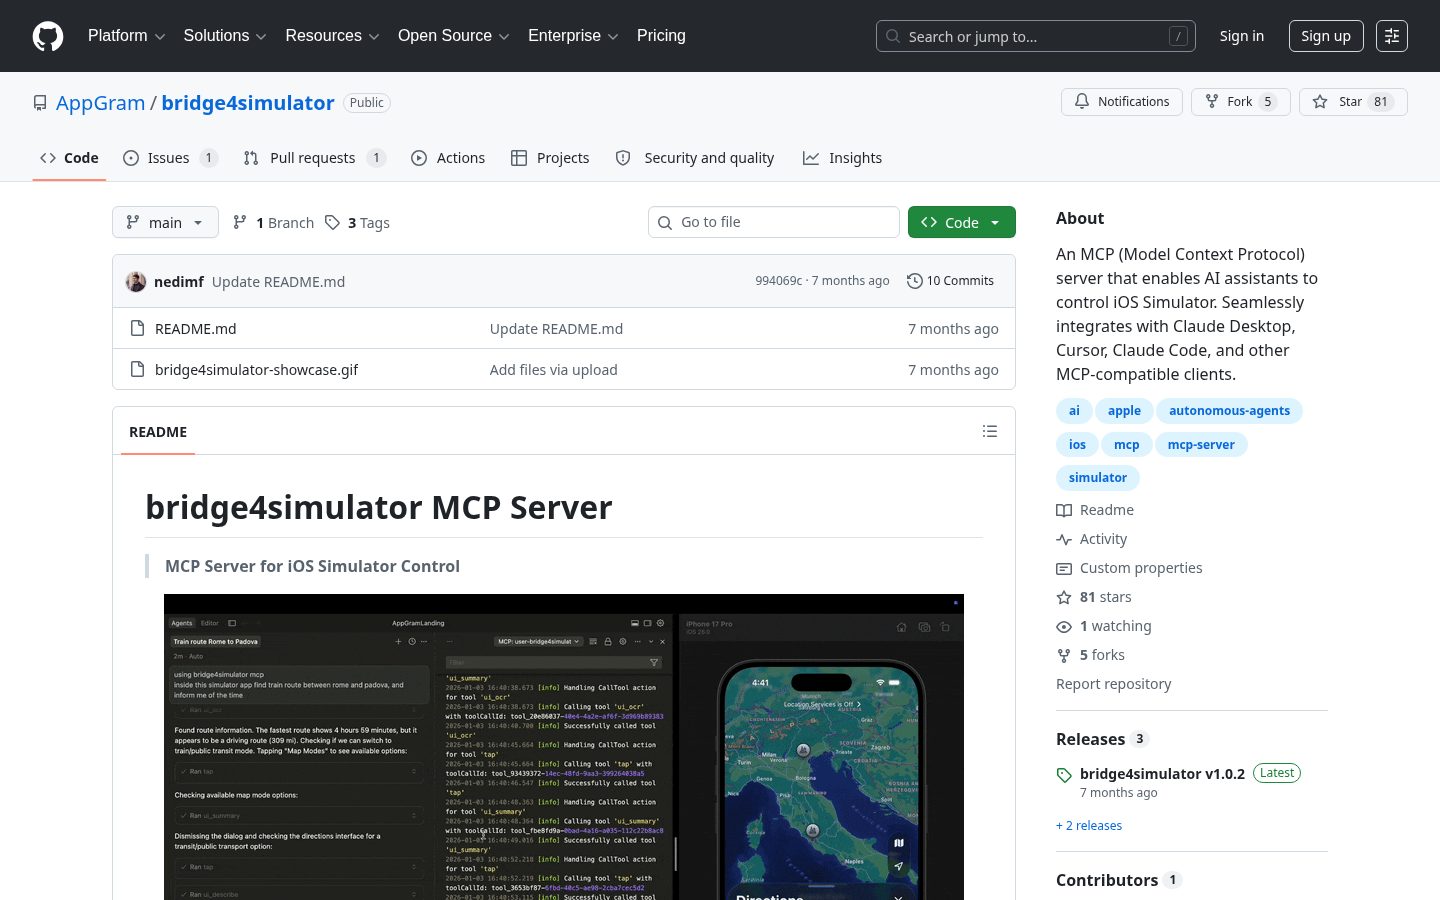Select the 'autonomous-agents' topic tag
1440x900 pixels.
(1229, 411)
